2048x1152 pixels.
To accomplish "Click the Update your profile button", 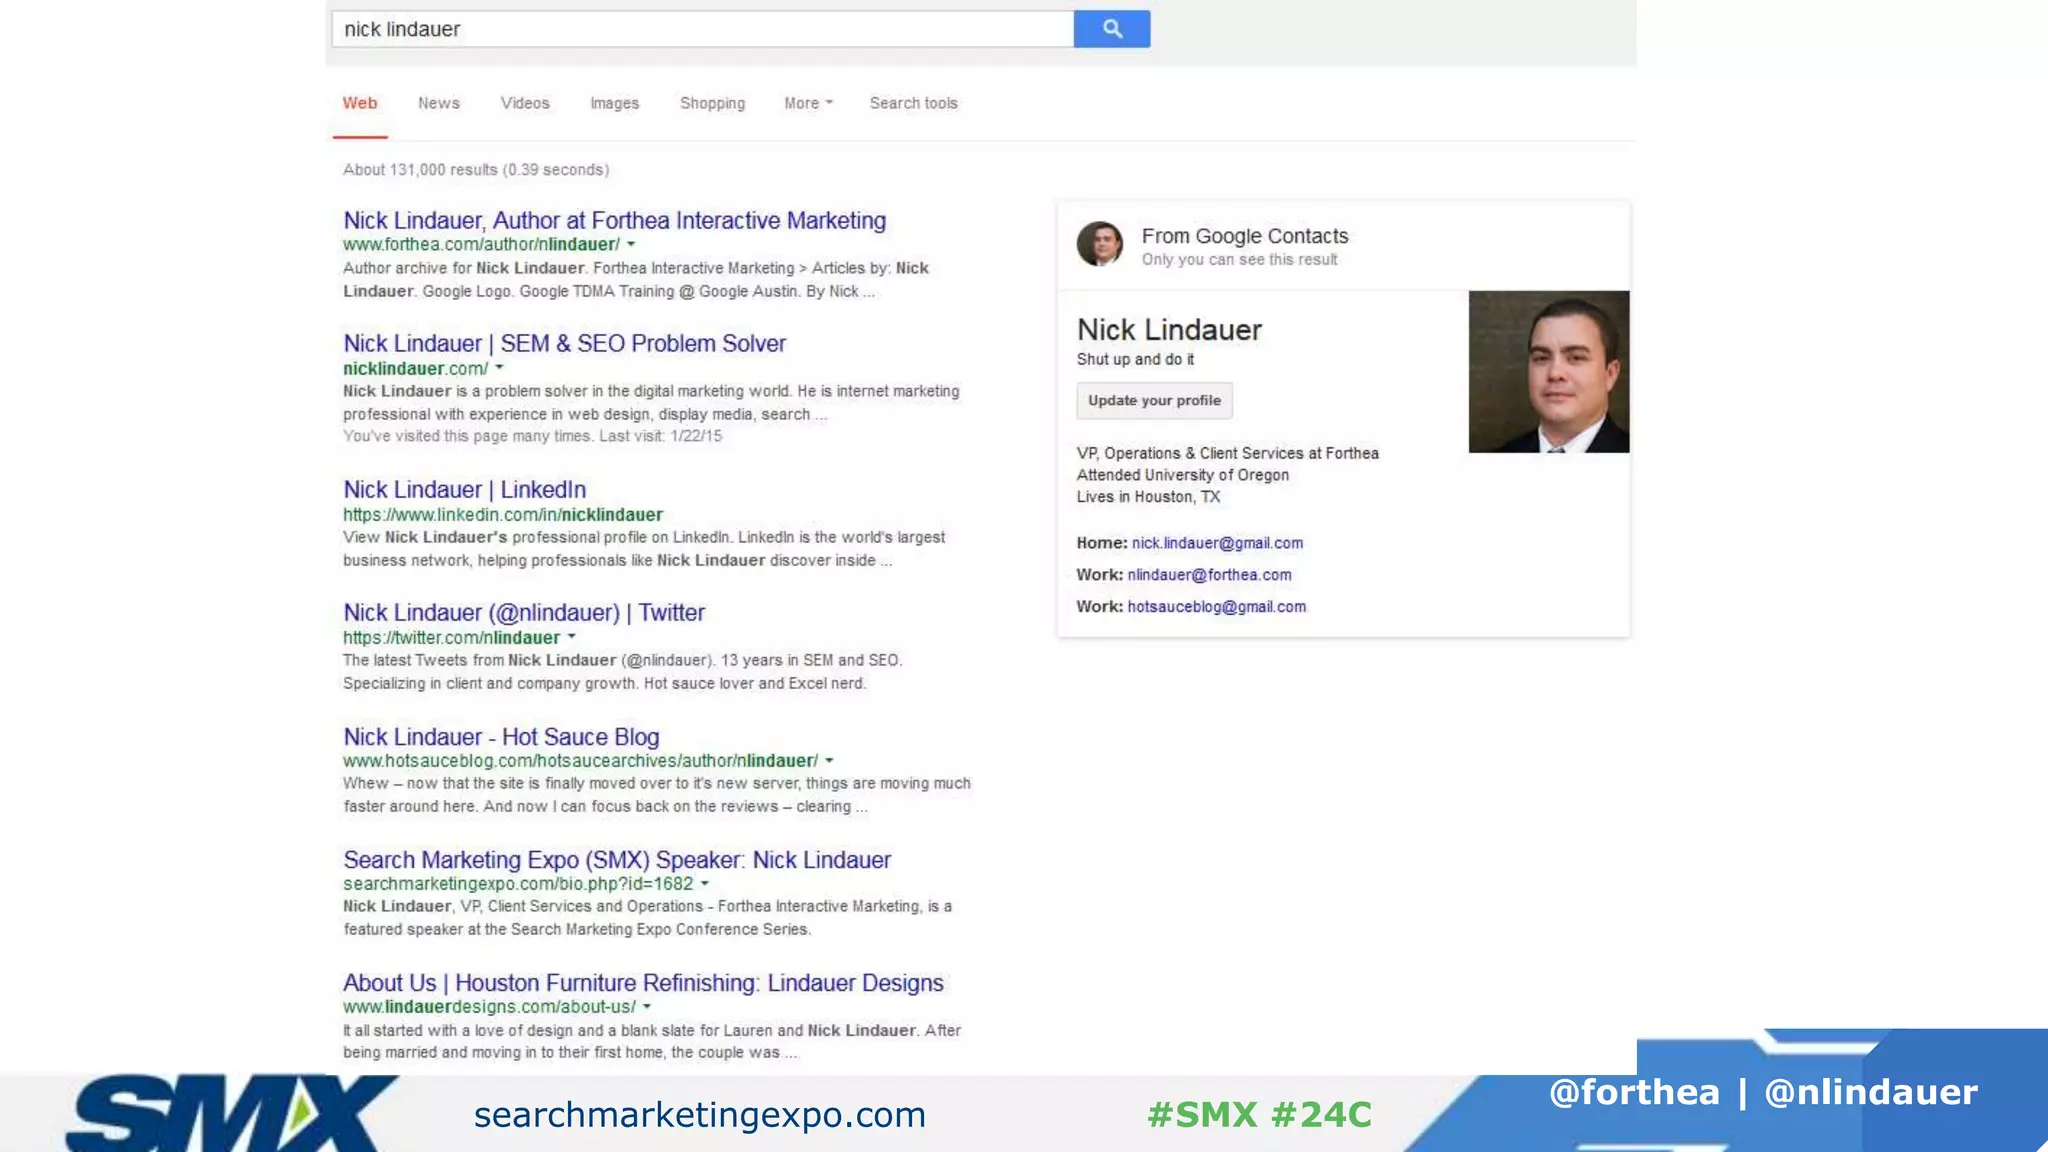I will coord(1154,401).
